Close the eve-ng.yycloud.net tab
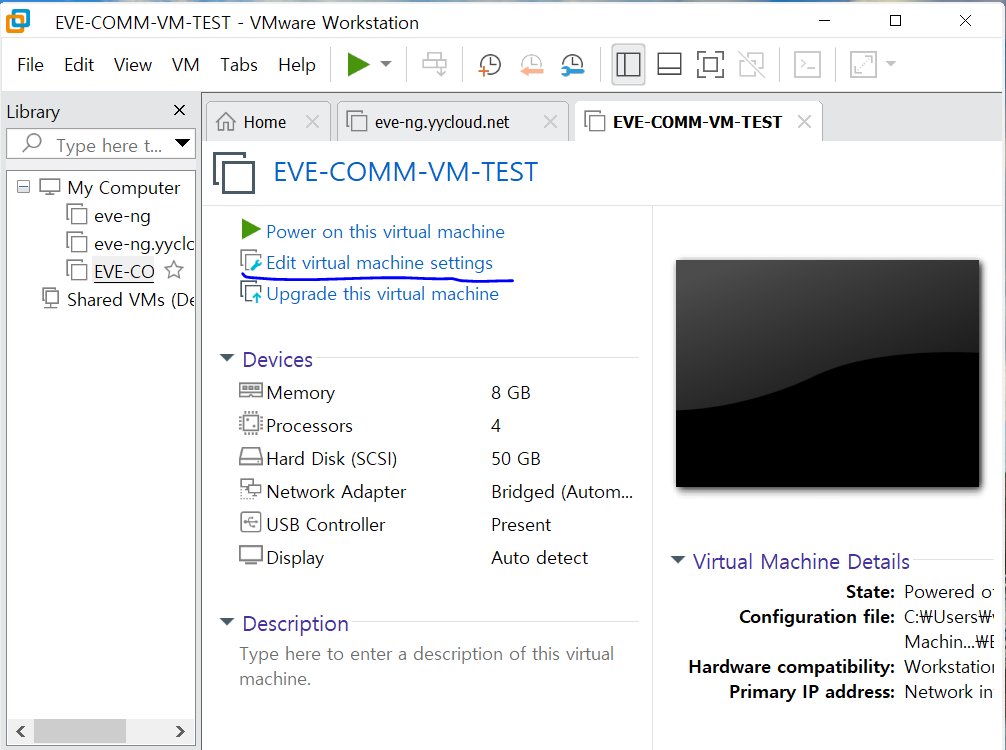 coord(550,122)
